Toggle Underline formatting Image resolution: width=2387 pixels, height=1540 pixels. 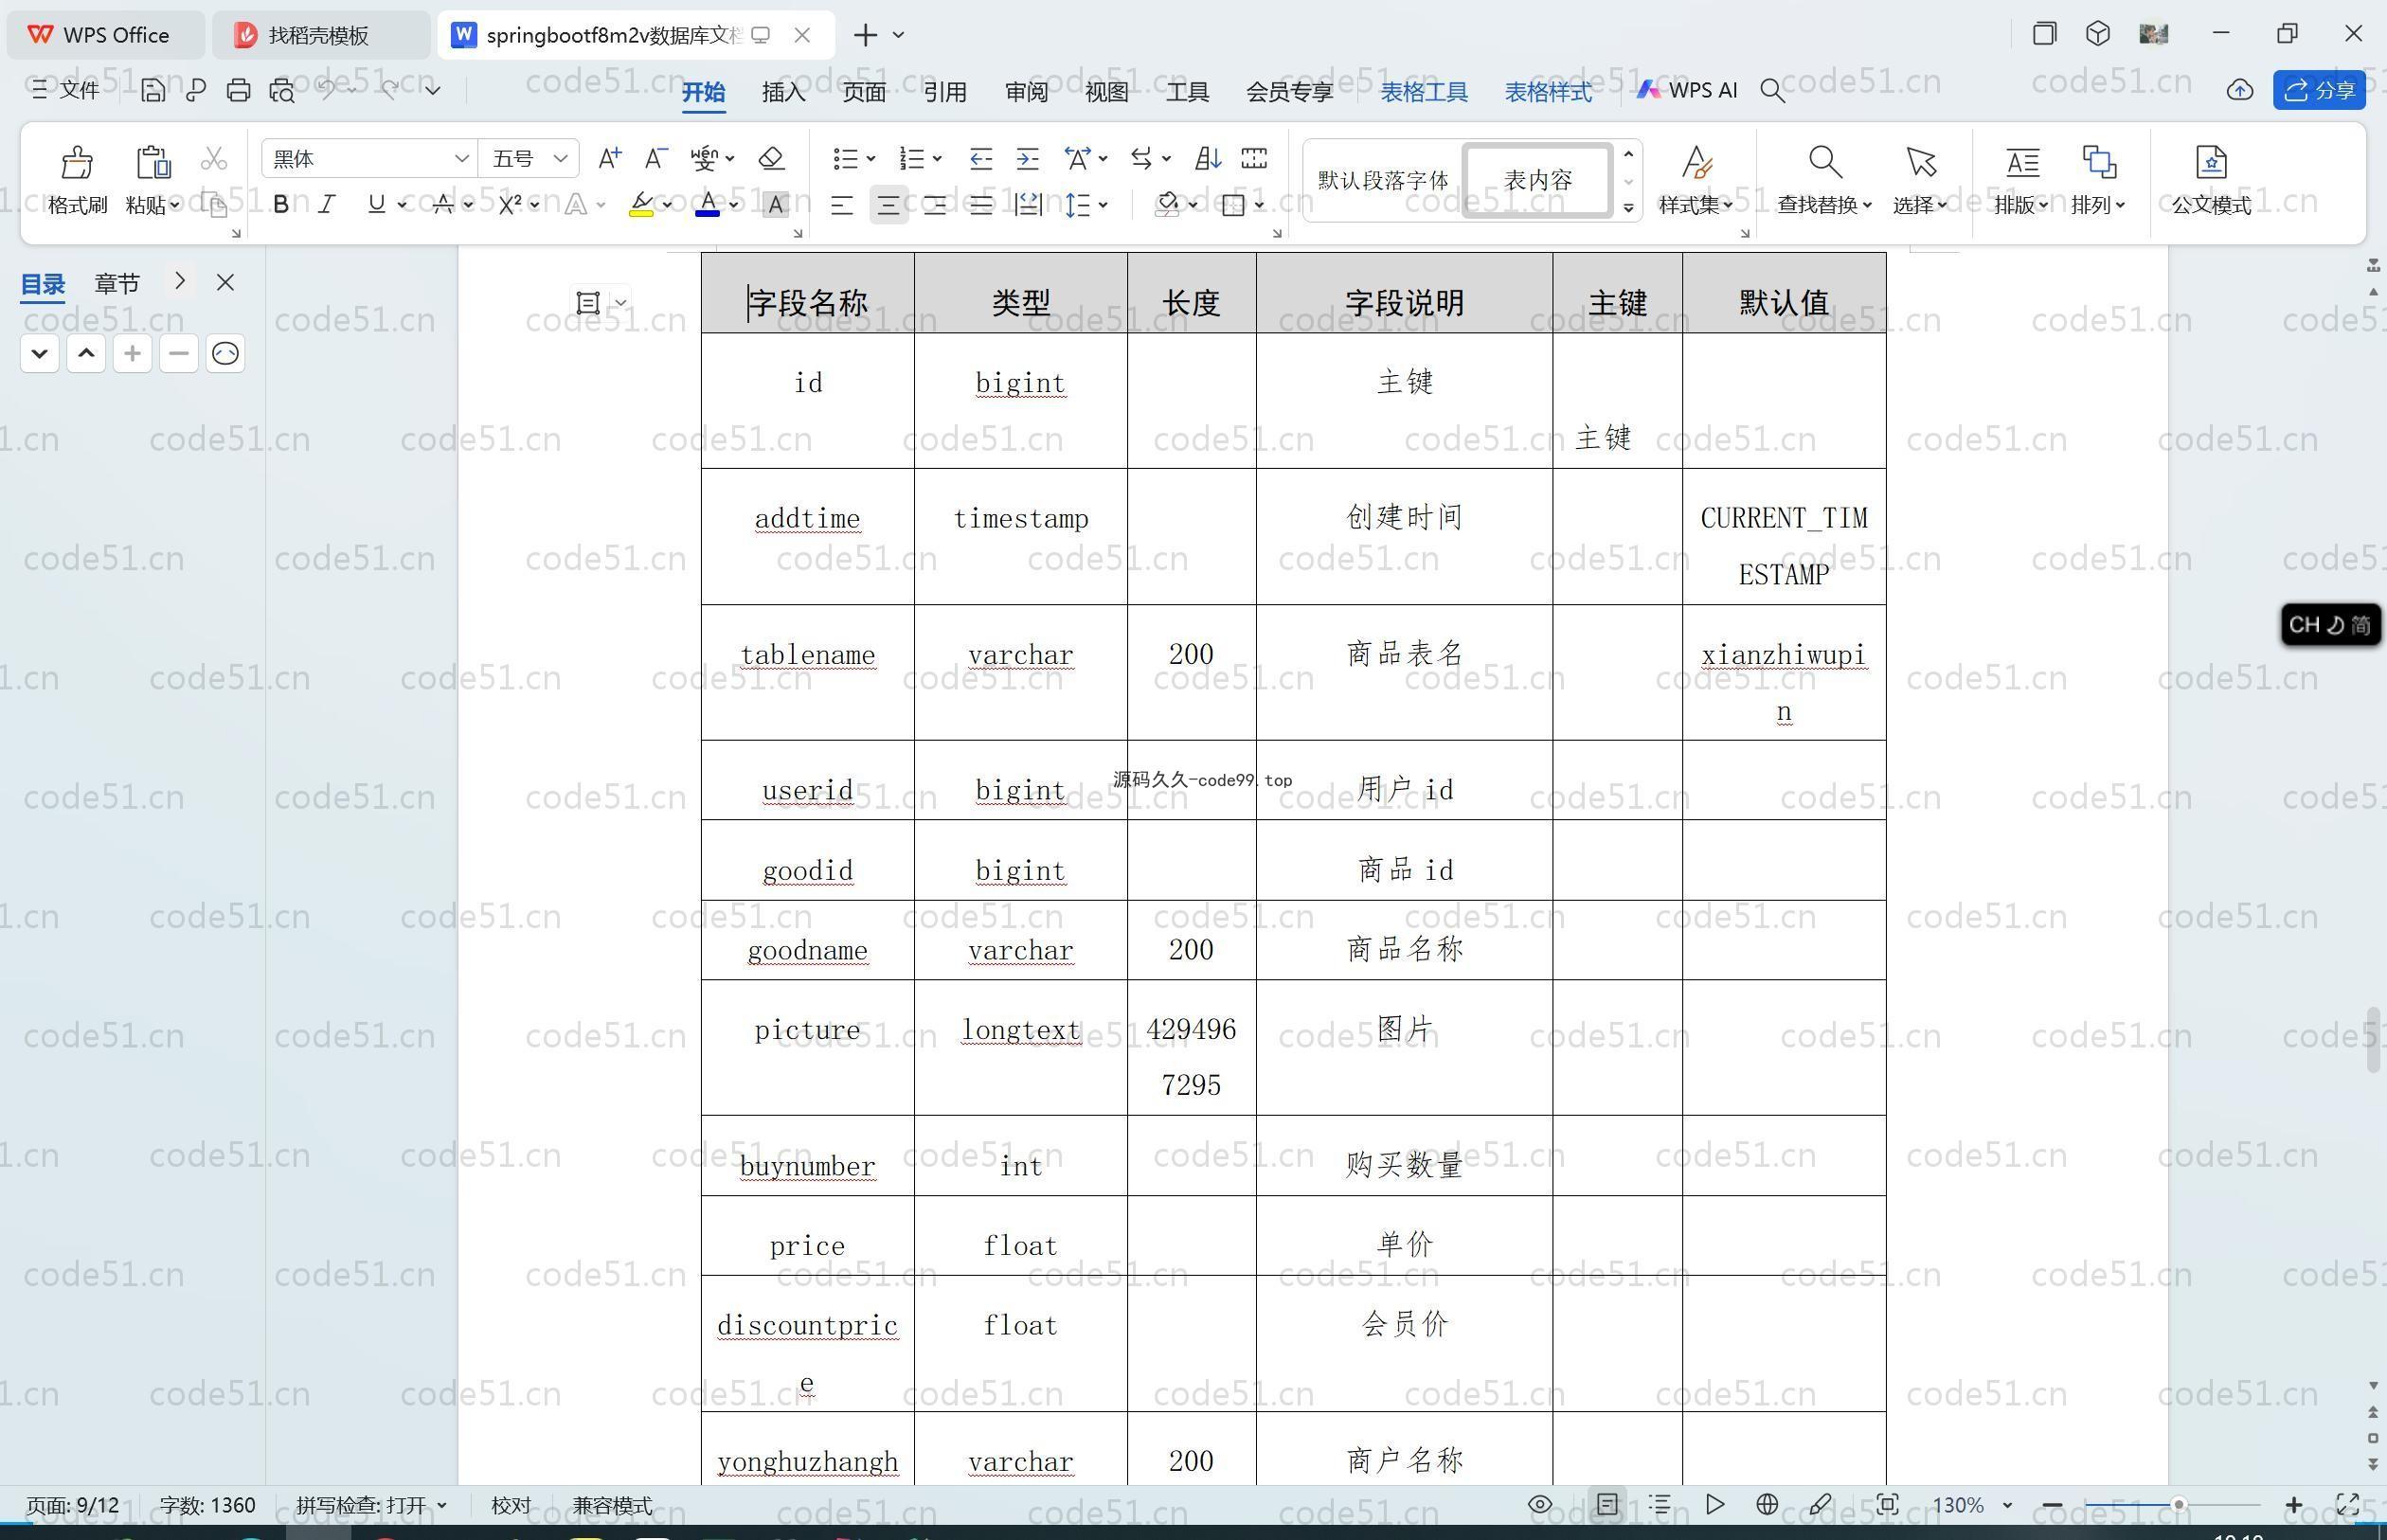376,205
